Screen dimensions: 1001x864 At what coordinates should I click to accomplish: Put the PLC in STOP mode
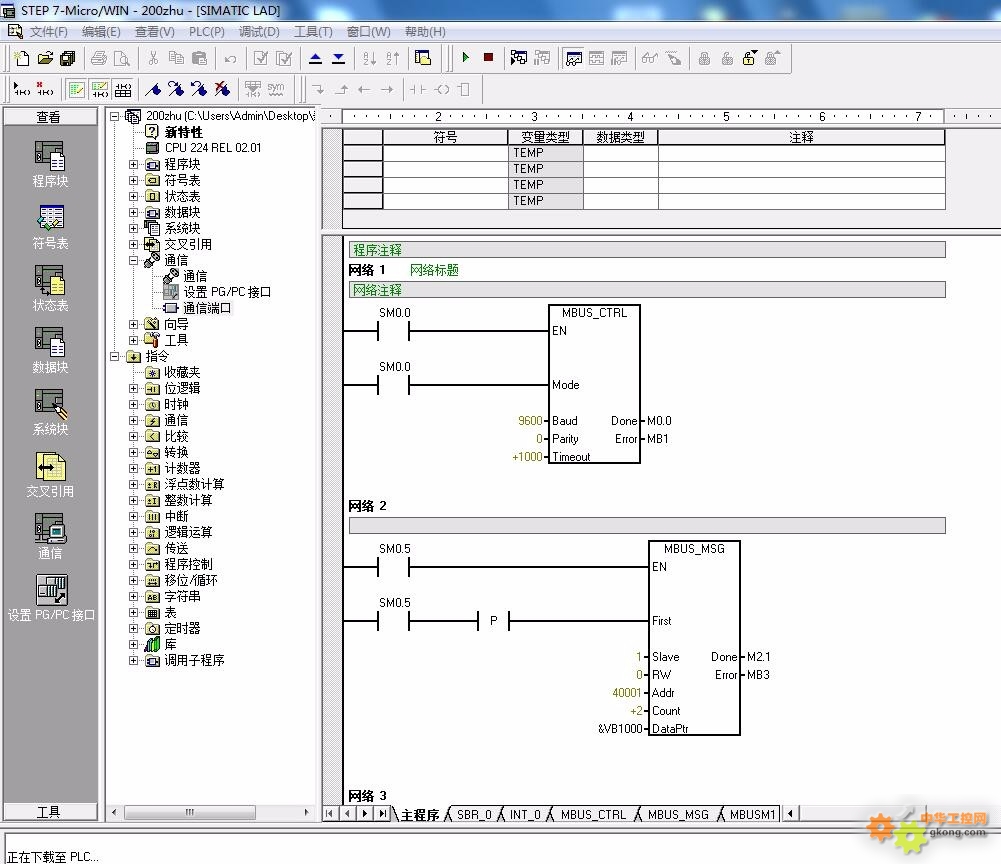pyautogui.click(x=488, y=57)
